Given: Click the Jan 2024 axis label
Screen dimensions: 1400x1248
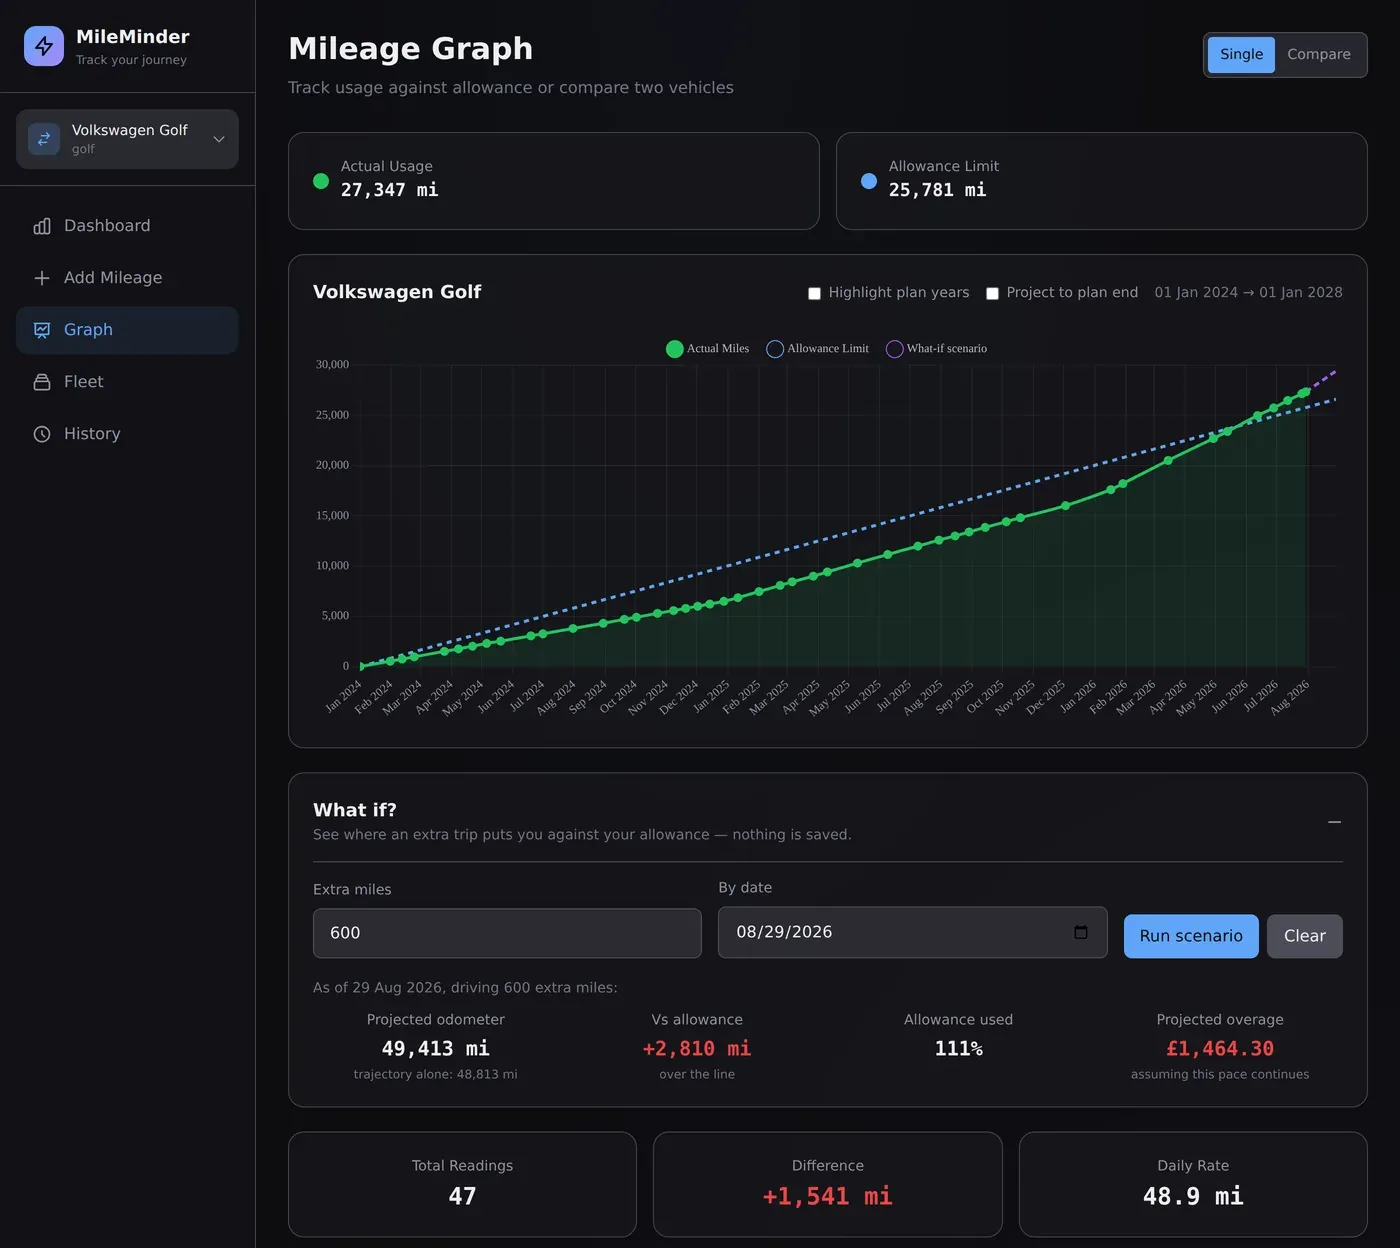Looking at the screenshot, I should pos(343,696).
